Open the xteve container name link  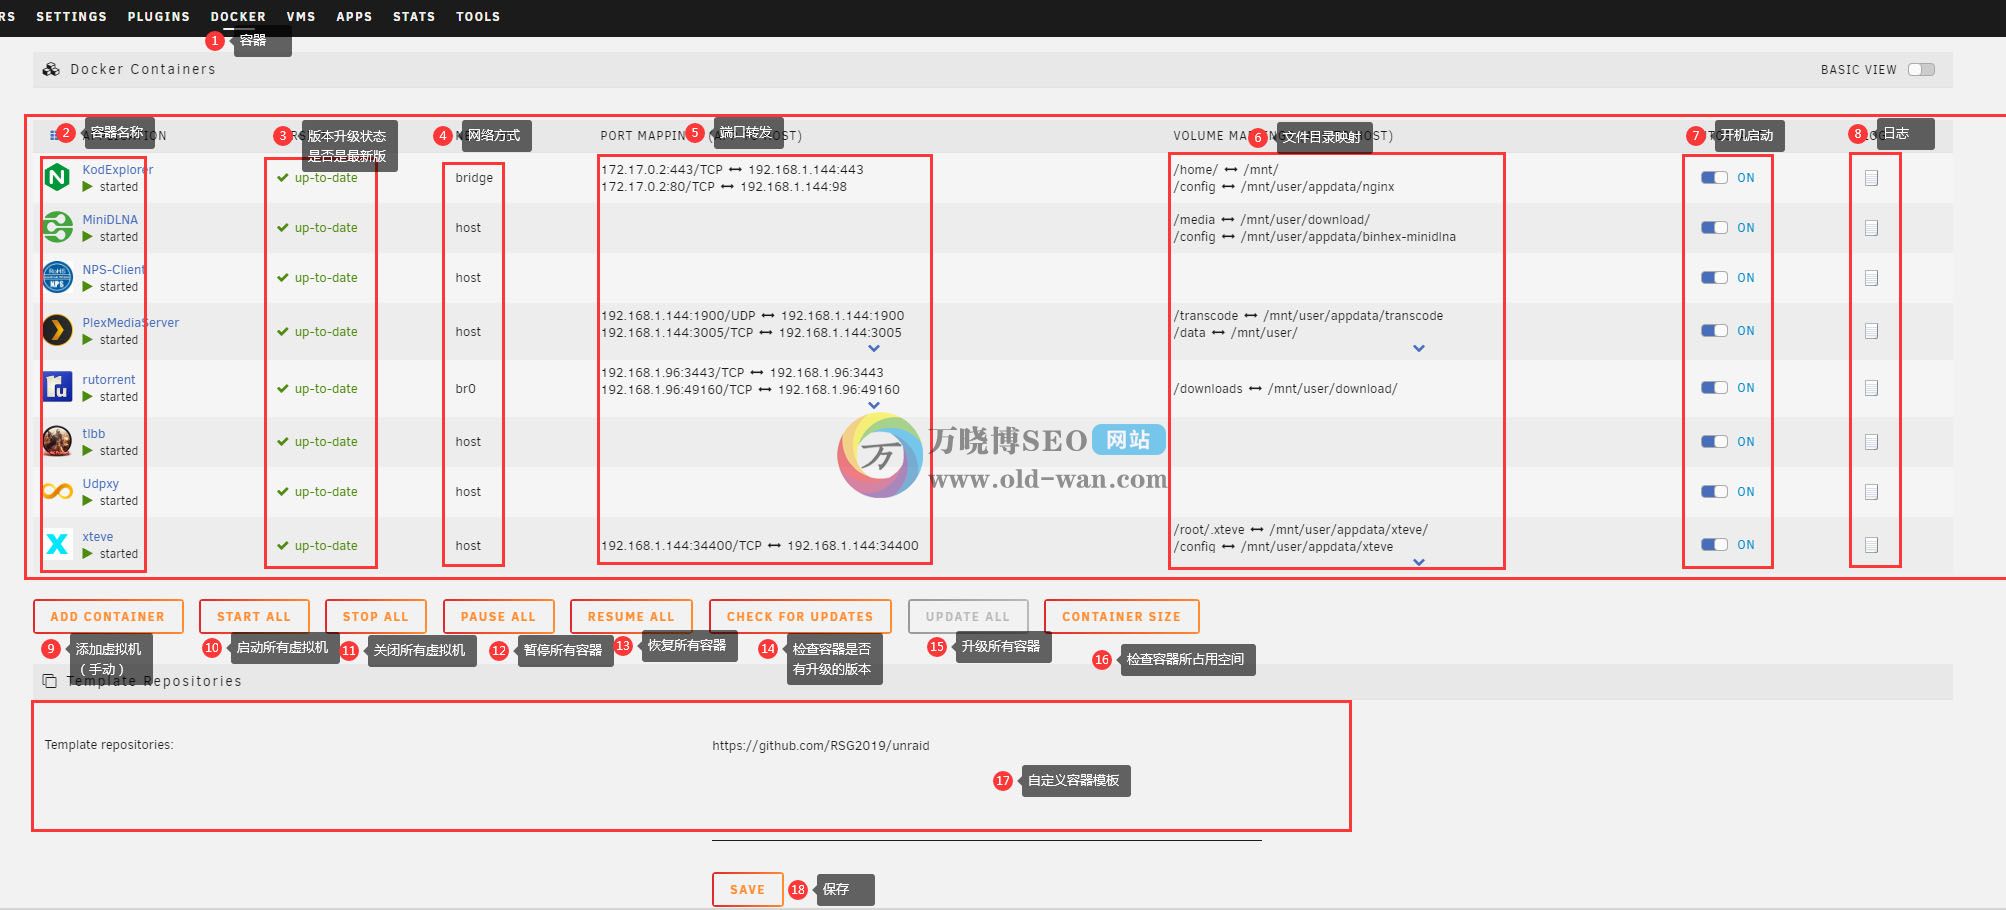tap(98, 537)
